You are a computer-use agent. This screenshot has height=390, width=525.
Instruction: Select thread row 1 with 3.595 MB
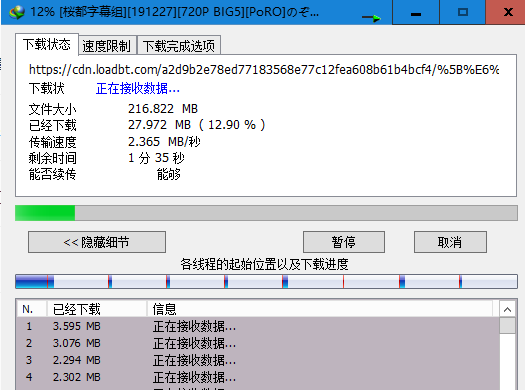[x=258, y=326]
